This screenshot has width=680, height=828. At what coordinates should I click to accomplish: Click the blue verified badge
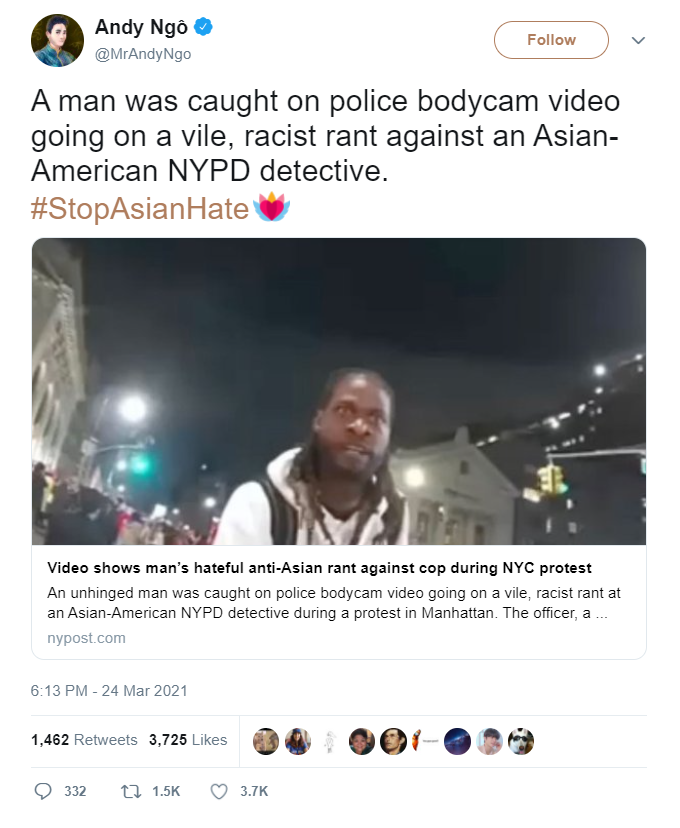[204, 26]
